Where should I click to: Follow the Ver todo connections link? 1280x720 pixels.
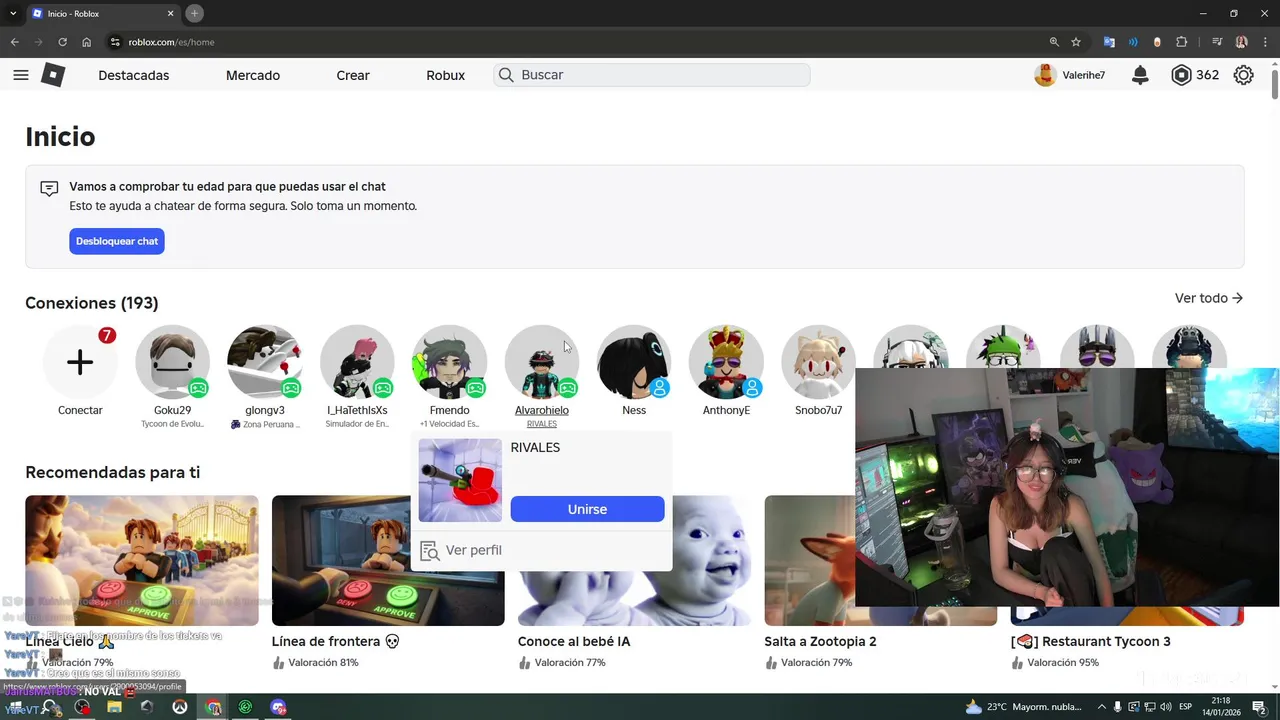[x=1209, y=298]
